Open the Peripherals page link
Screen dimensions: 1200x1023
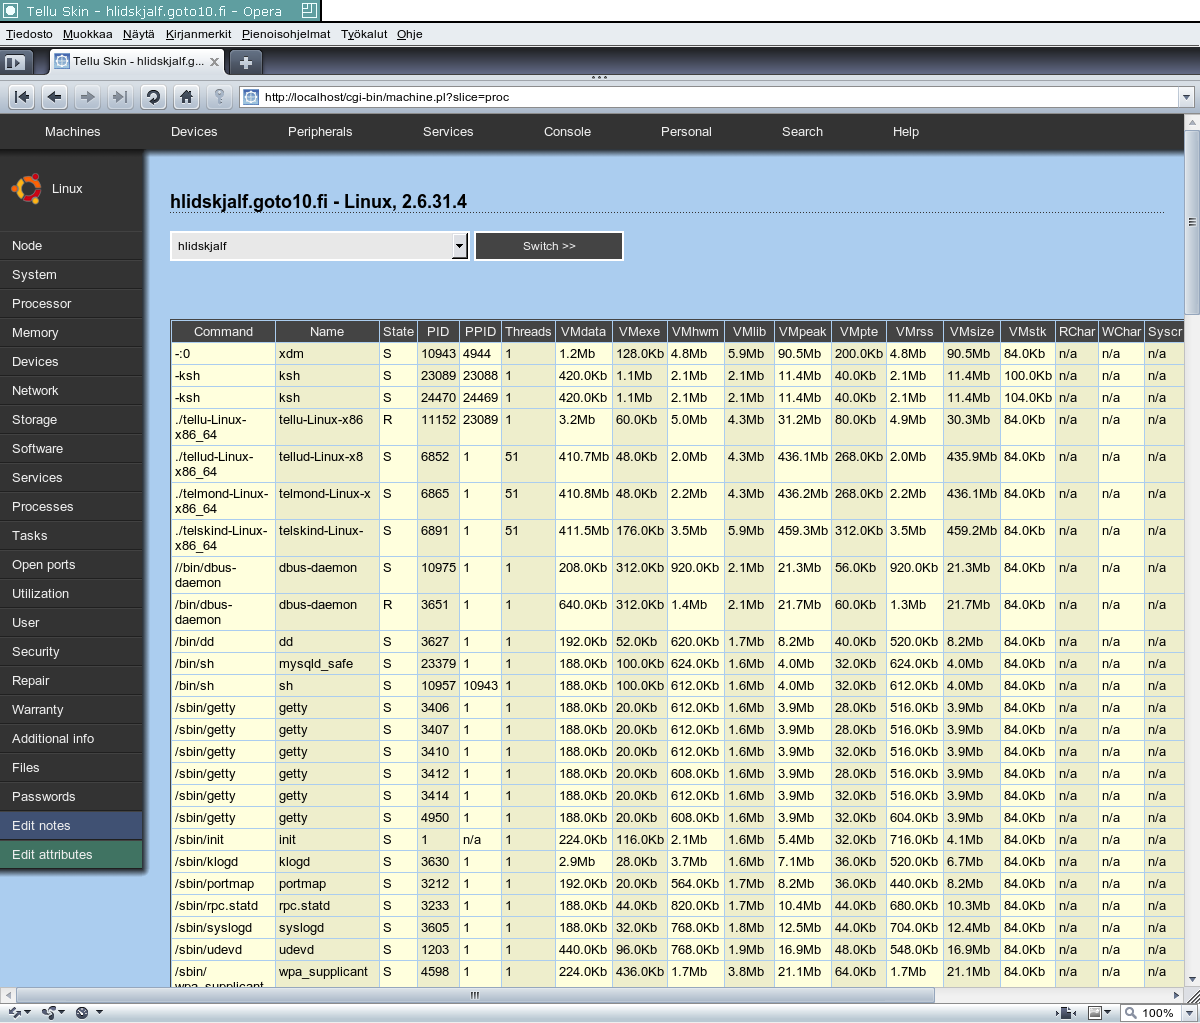(319, 131)
